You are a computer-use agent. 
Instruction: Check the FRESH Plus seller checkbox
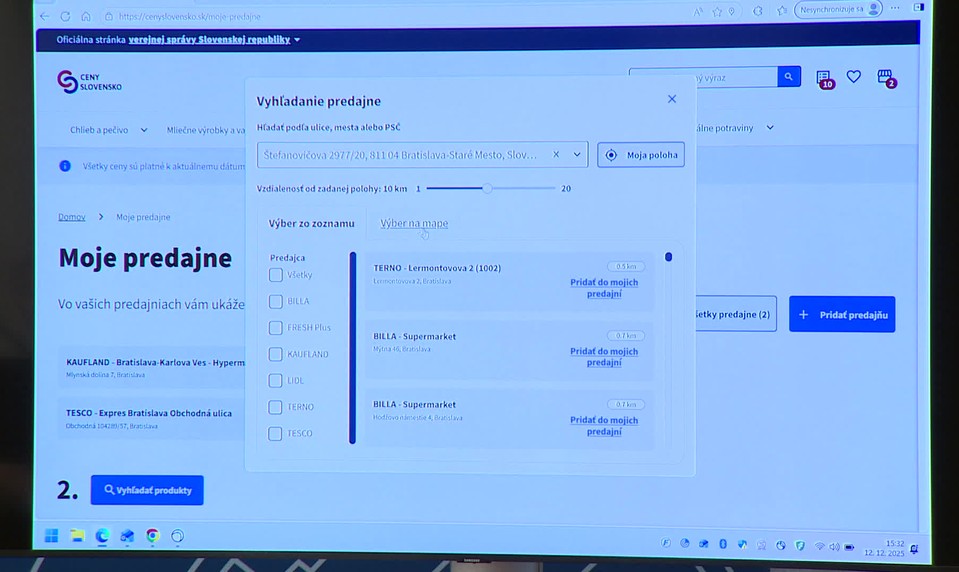coord(276,328)
